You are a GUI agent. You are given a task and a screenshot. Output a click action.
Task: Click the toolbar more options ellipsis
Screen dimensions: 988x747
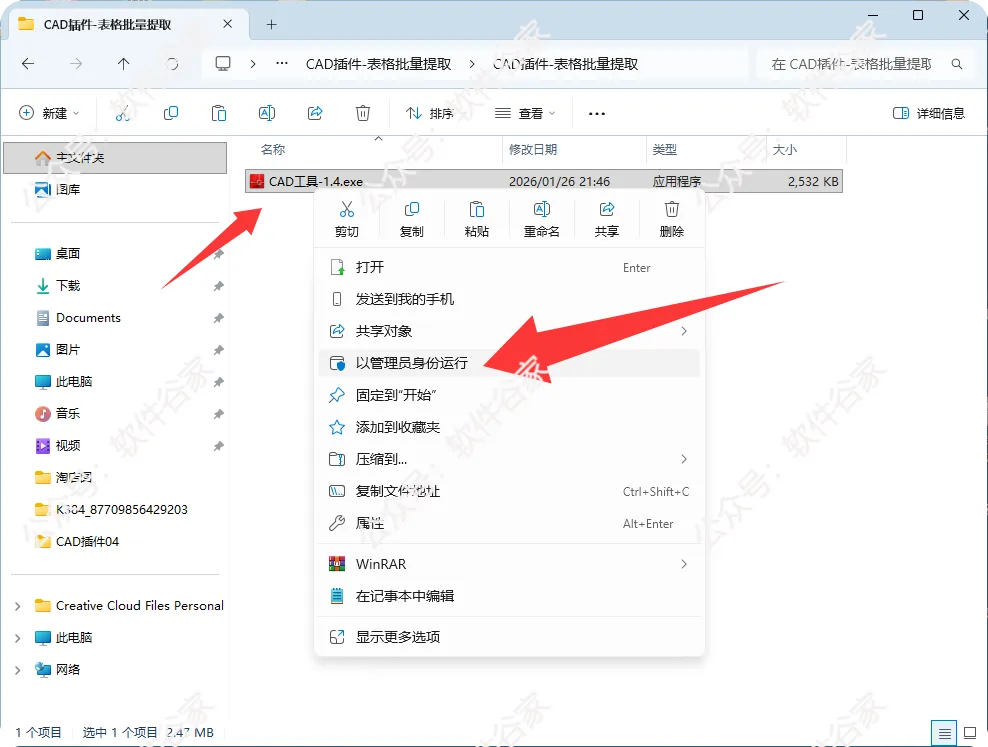(x=597, y=114)
